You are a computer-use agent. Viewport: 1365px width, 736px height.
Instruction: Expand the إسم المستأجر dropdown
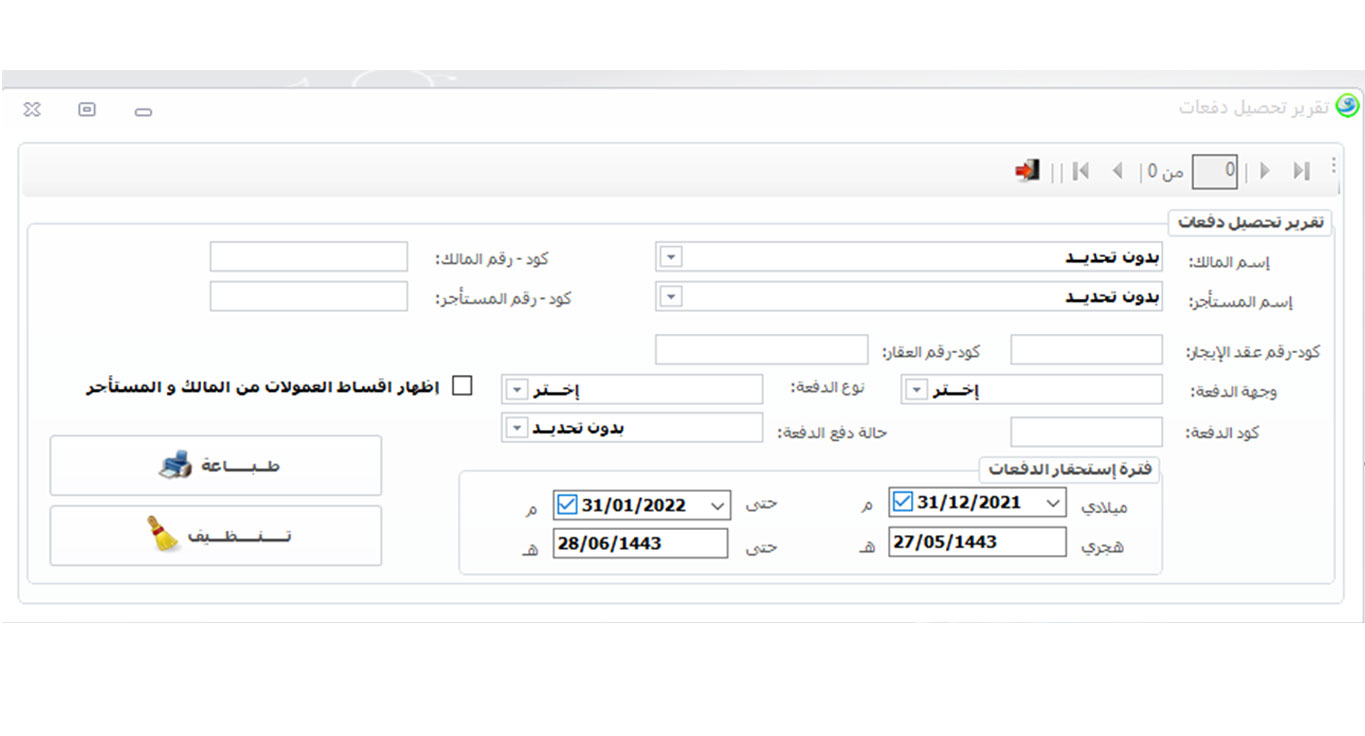click(x=672, y=297)
